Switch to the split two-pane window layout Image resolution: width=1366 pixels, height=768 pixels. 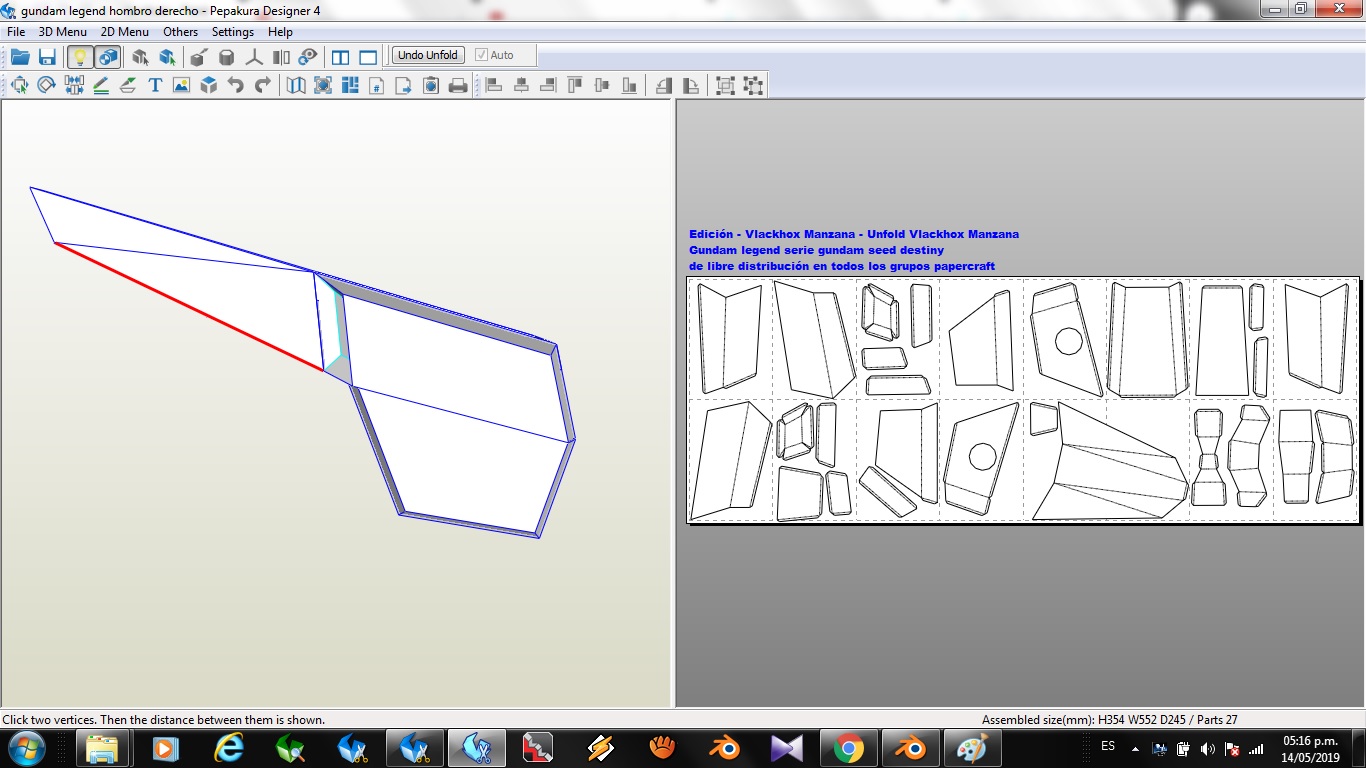click(x=341, y=57)
